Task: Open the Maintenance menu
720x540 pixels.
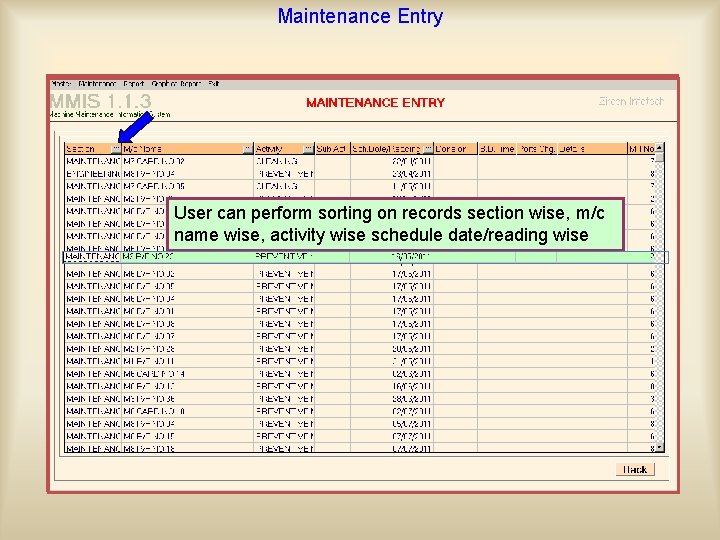Action: 97,84
